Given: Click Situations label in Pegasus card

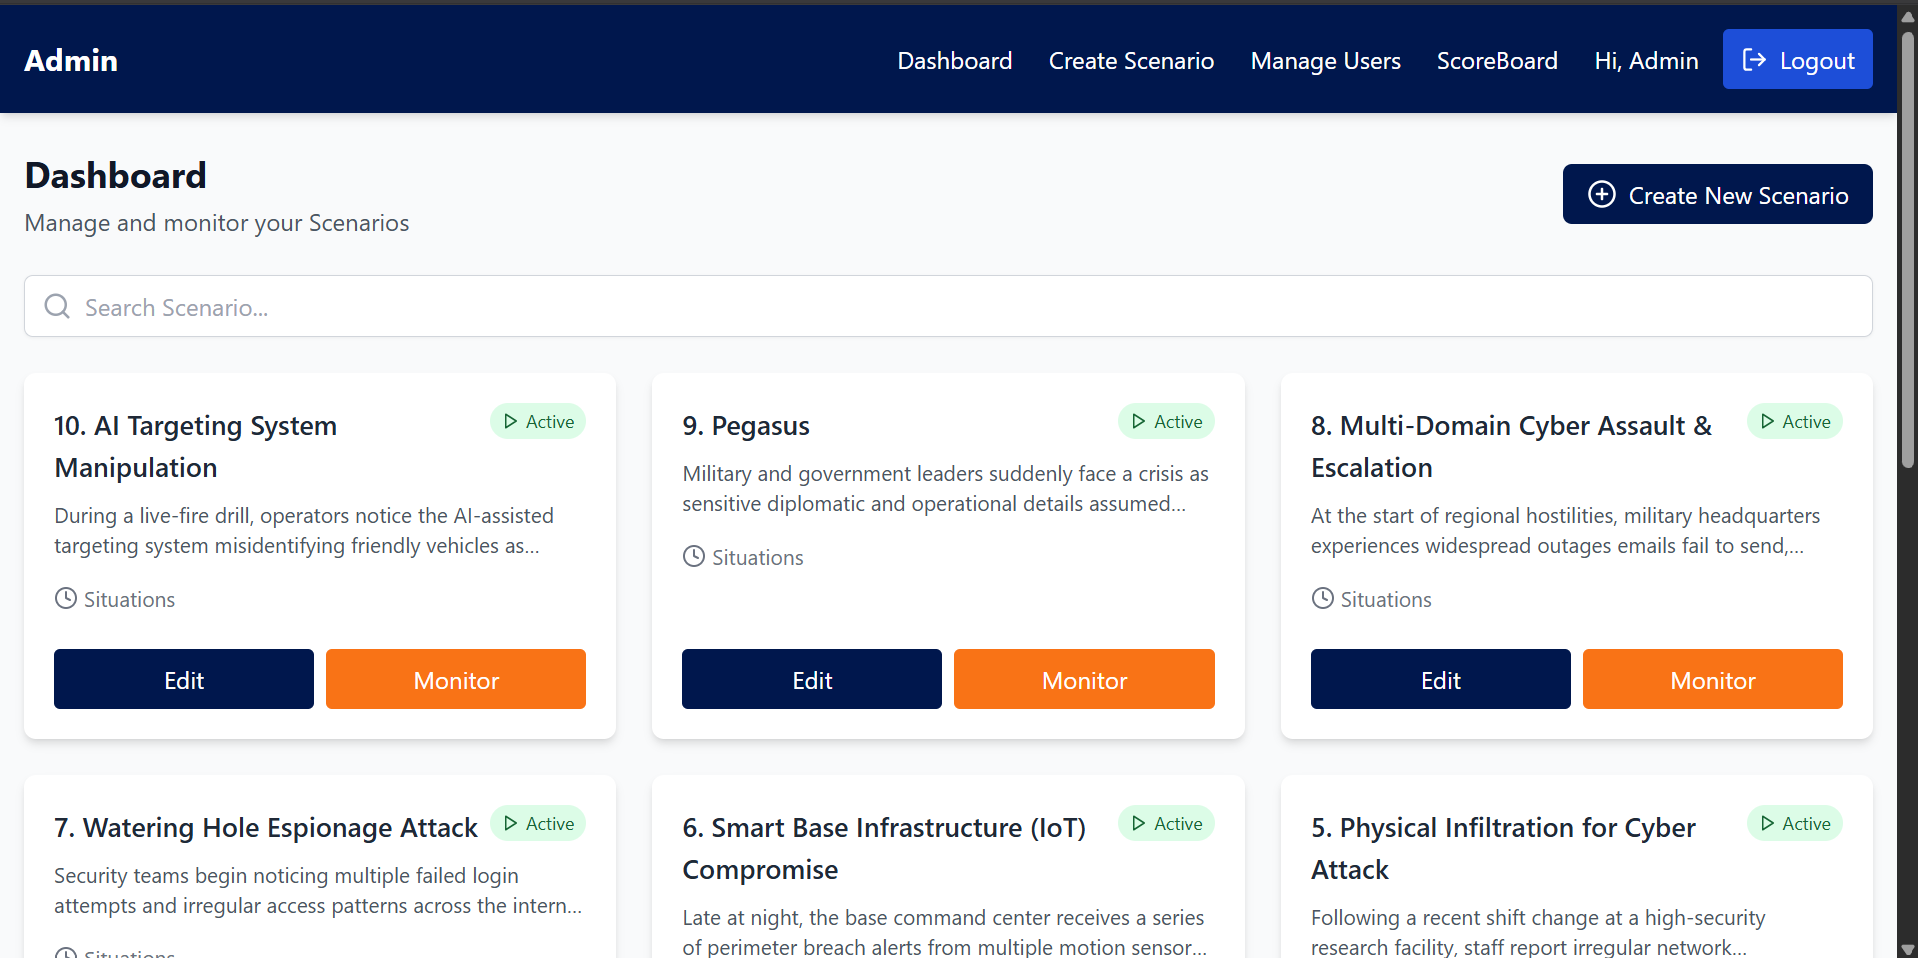Looking at the screenshot, I should [758, 557].
